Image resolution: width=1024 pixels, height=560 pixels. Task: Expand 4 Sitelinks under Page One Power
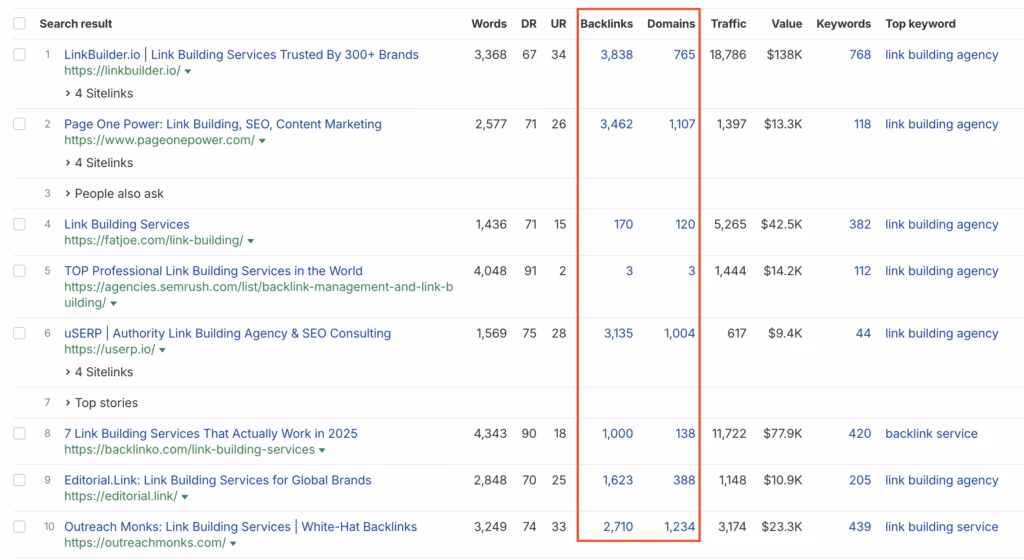point(99,163)
